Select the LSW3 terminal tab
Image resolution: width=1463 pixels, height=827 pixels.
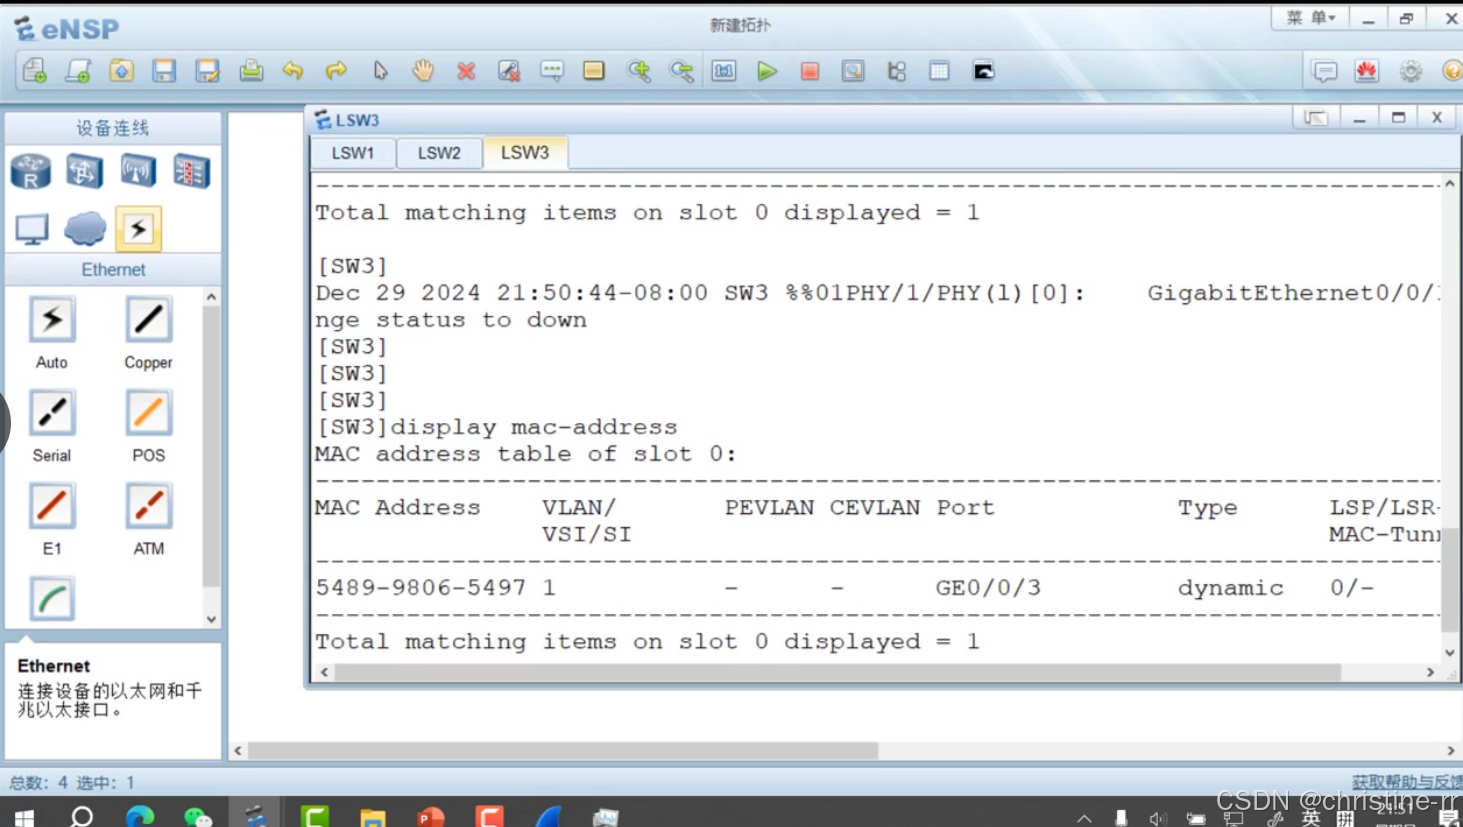pyautogui.click(x=525, y=152)
